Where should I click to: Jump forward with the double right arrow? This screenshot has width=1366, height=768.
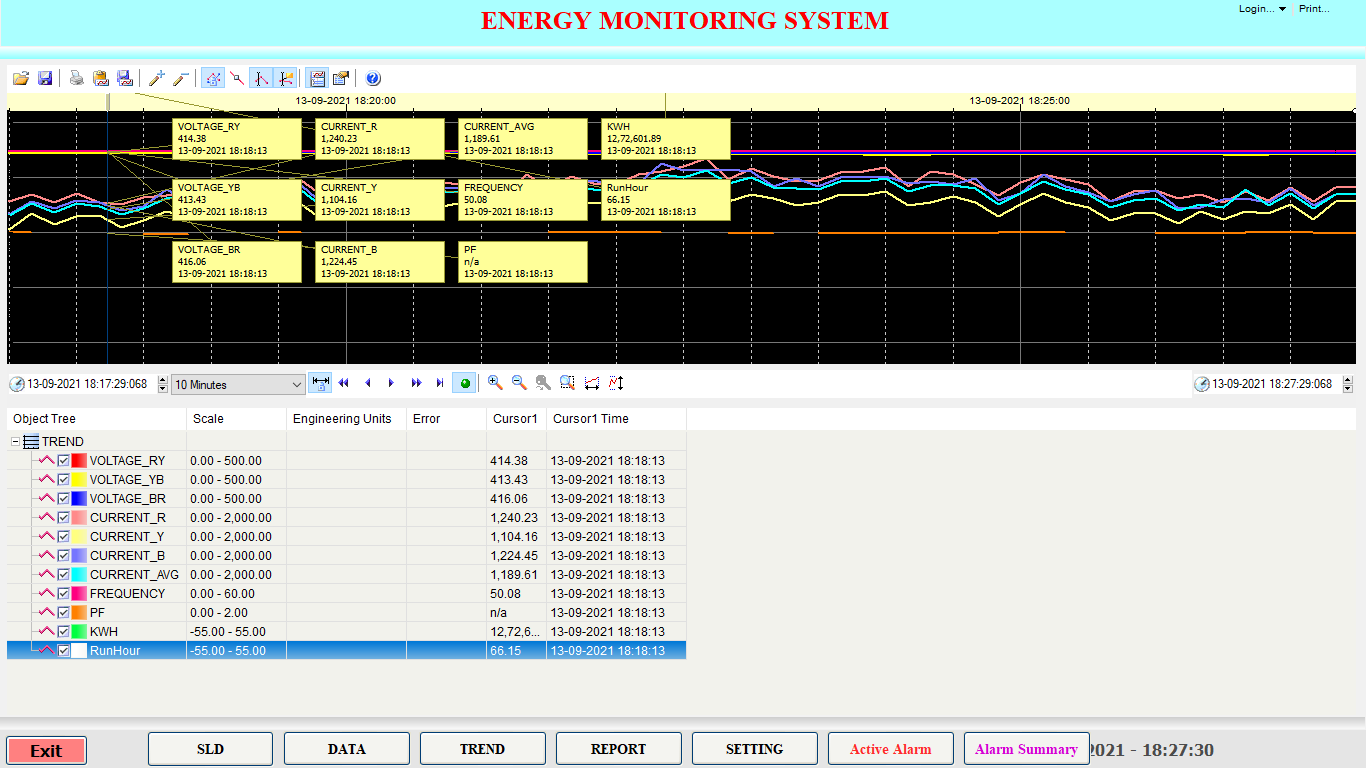[x=415, y=383]
